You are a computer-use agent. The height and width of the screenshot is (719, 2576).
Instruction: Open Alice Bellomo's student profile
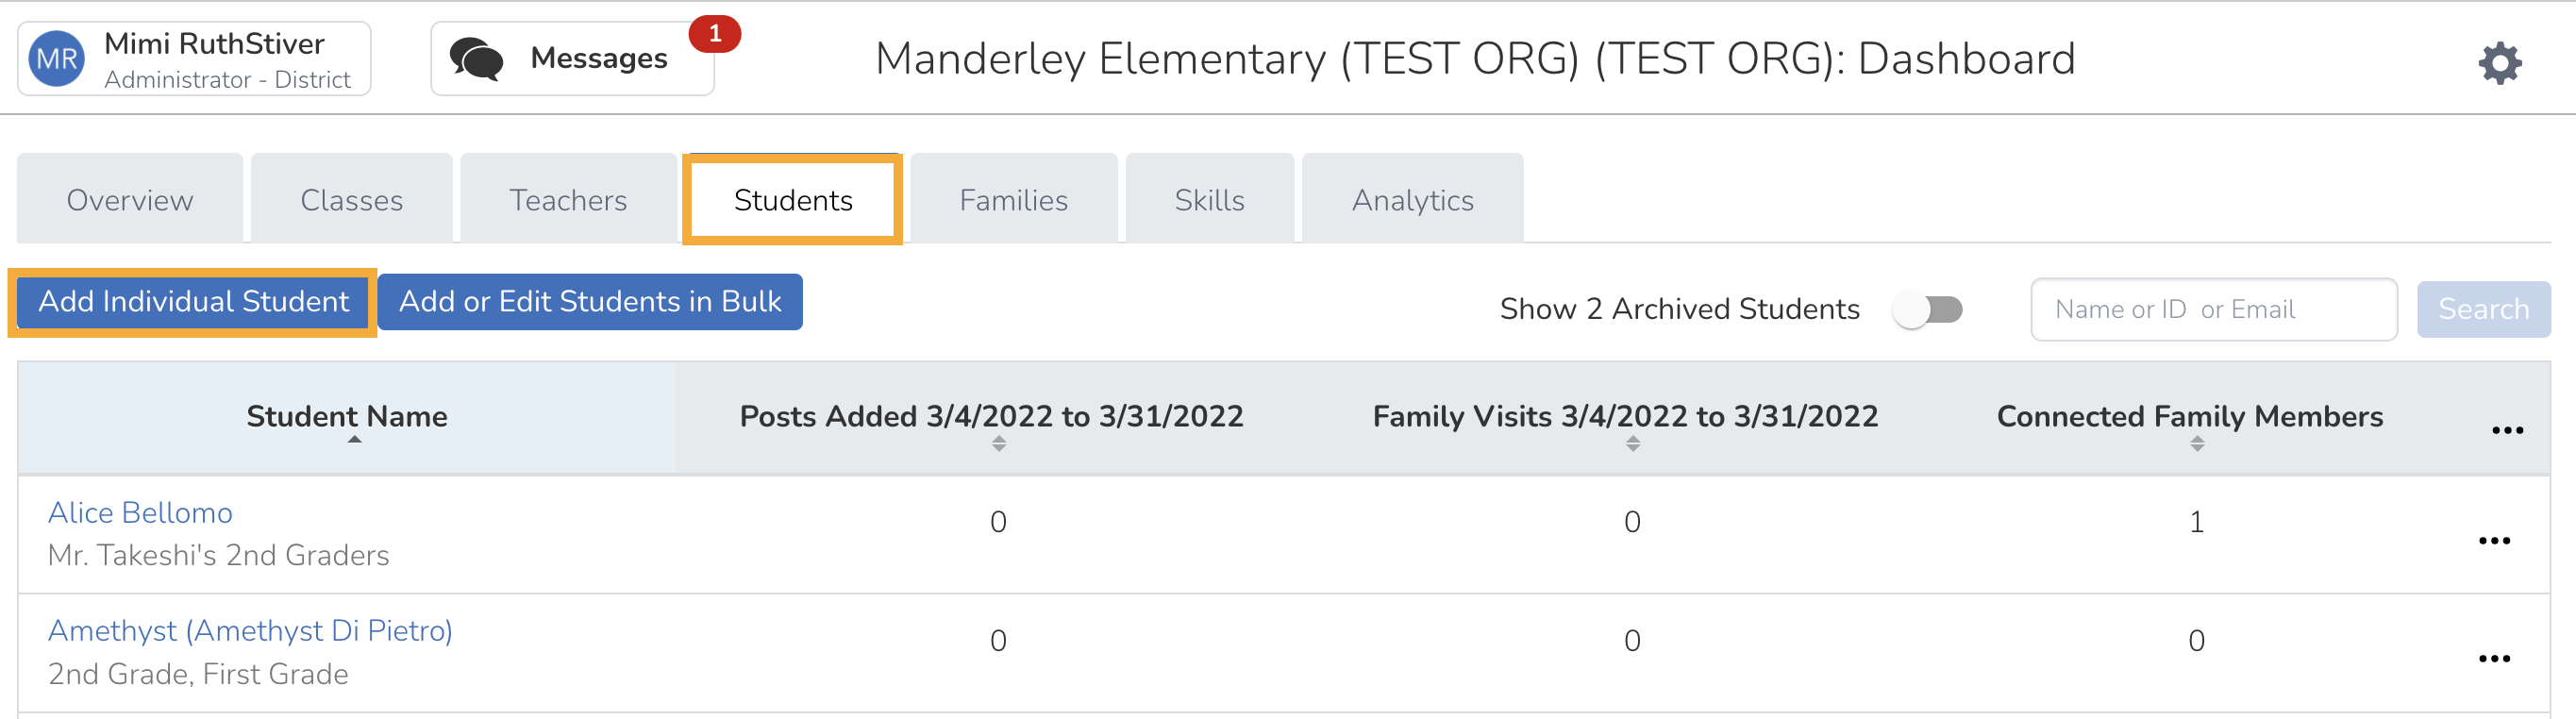140,512
